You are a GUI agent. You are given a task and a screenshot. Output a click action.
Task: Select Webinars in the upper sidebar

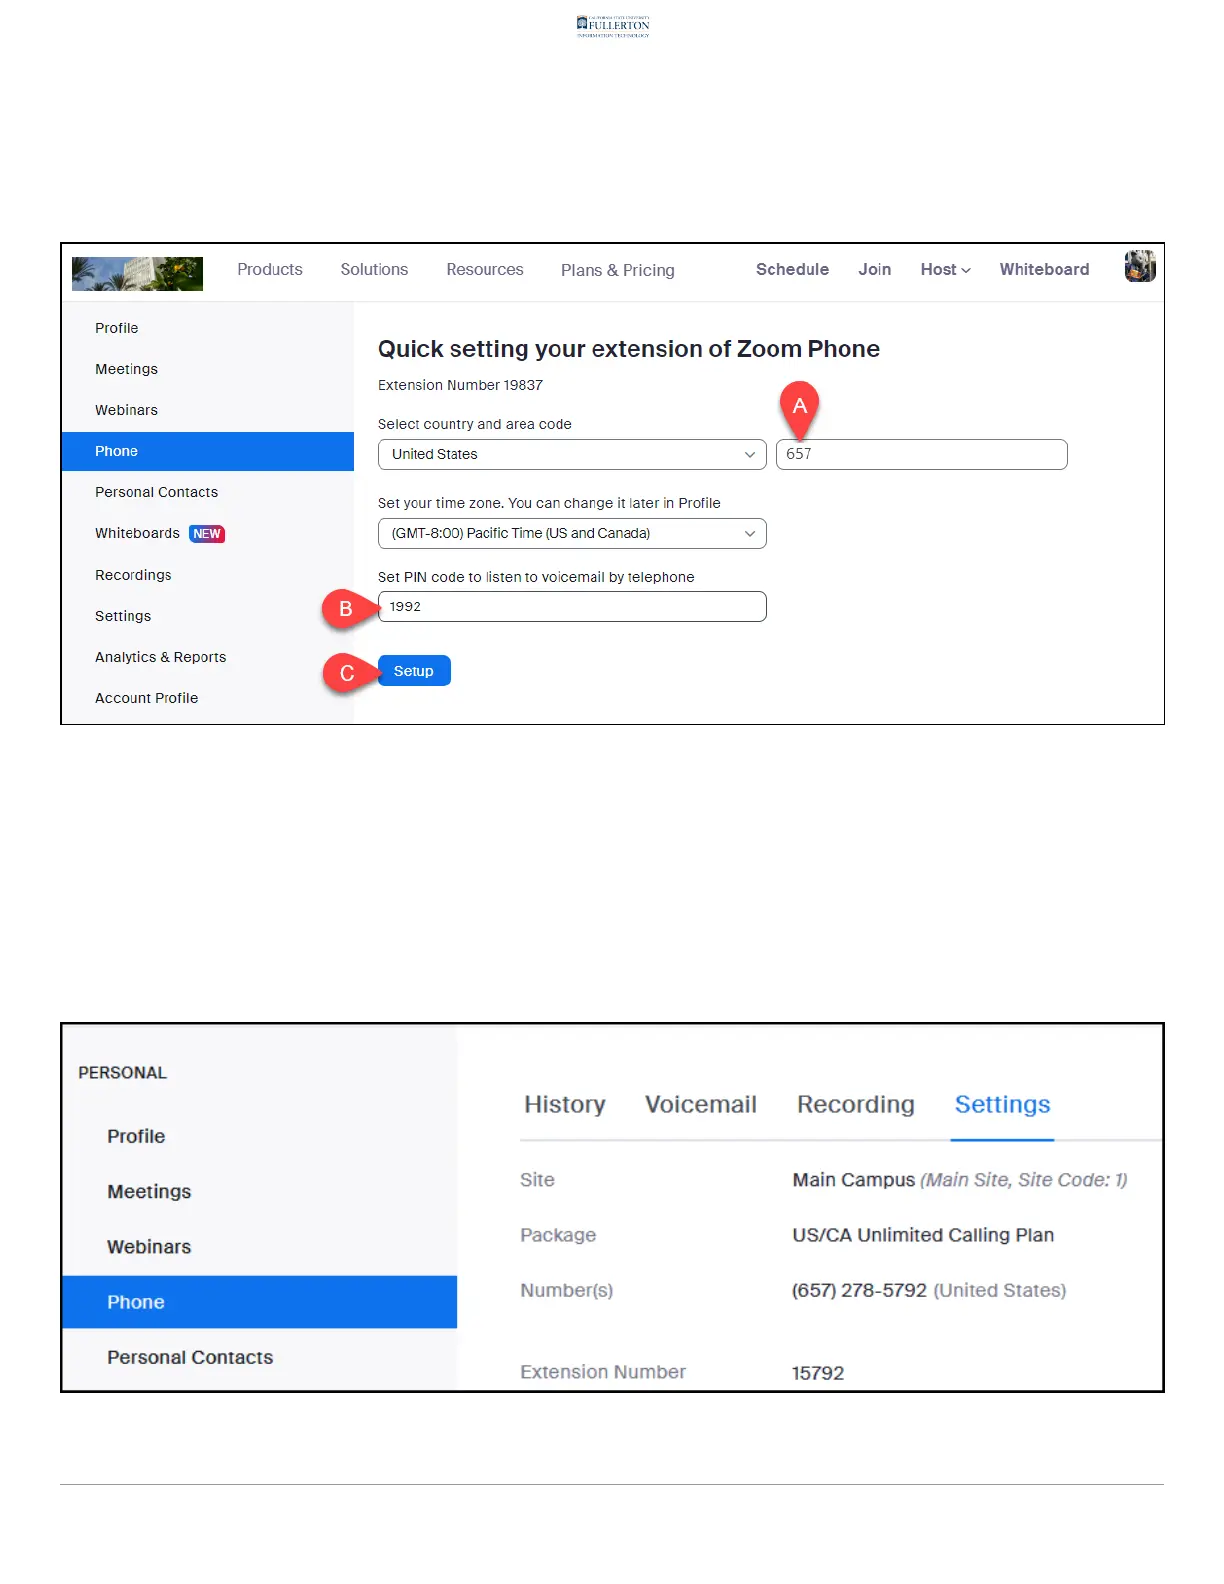(x=126, y=410)
